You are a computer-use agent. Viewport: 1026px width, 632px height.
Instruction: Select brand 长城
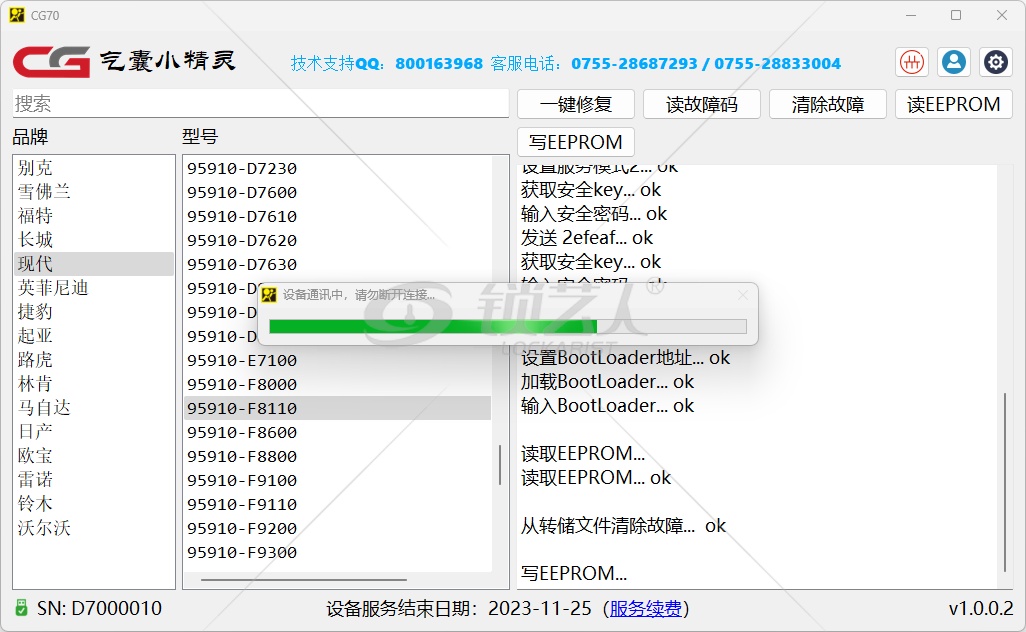tap(94, 240)
